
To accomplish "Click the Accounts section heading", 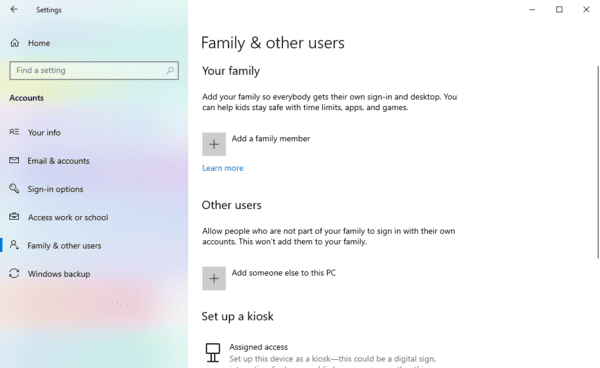I will [x=26, y=98].
